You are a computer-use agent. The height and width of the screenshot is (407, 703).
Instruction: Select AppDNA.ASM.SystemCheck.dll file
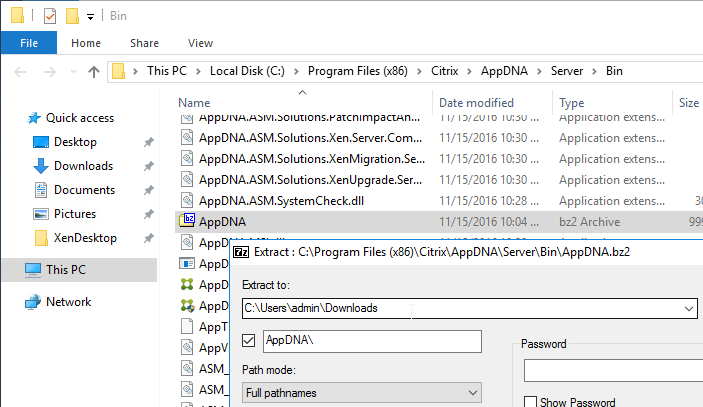point(281,201)
